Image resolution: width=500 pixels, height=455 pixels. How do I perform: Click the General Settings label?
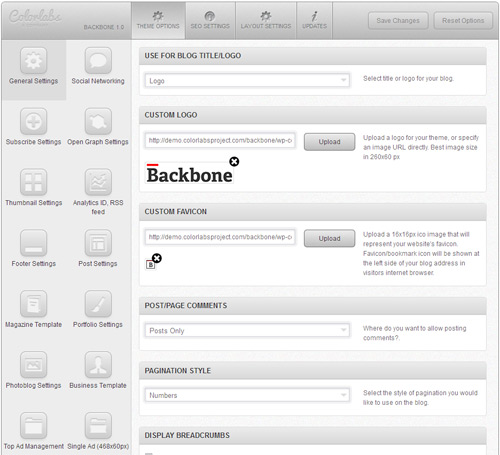click(33, 81)
